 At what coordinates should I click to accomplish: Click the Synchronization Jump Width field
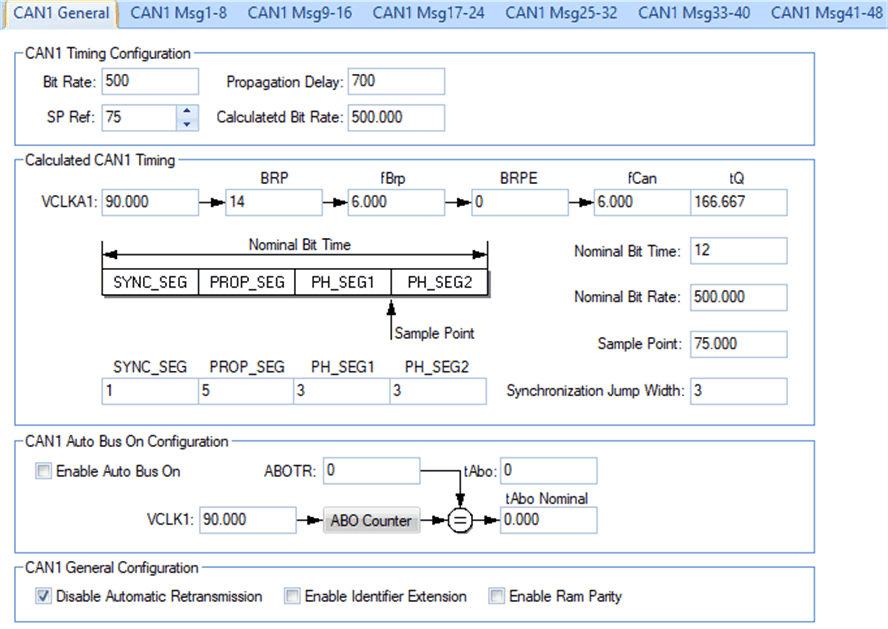click(738, 391)
